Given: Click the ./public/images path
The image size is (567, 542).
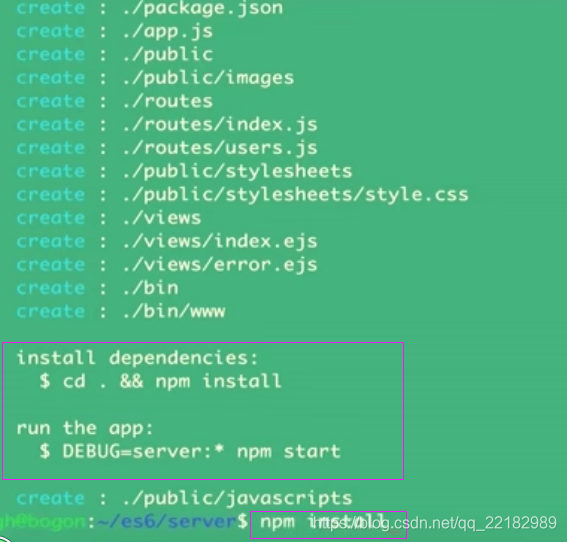Looking at the screenshot, I should click(208, 78).
